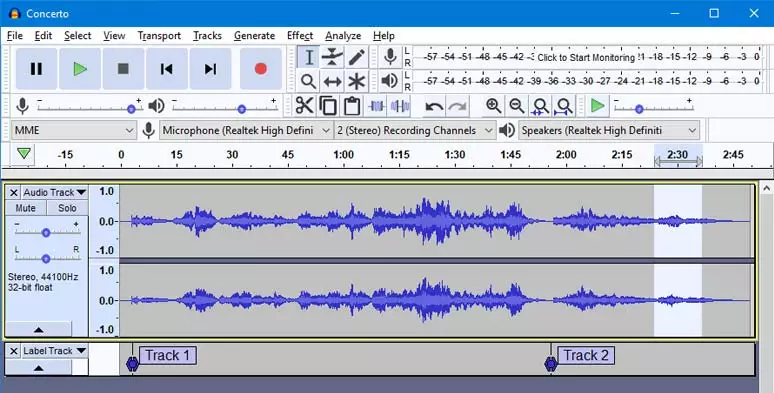Screen dimensions: 774x393
Task: Open the Select menu
Action: pos(77,36)
